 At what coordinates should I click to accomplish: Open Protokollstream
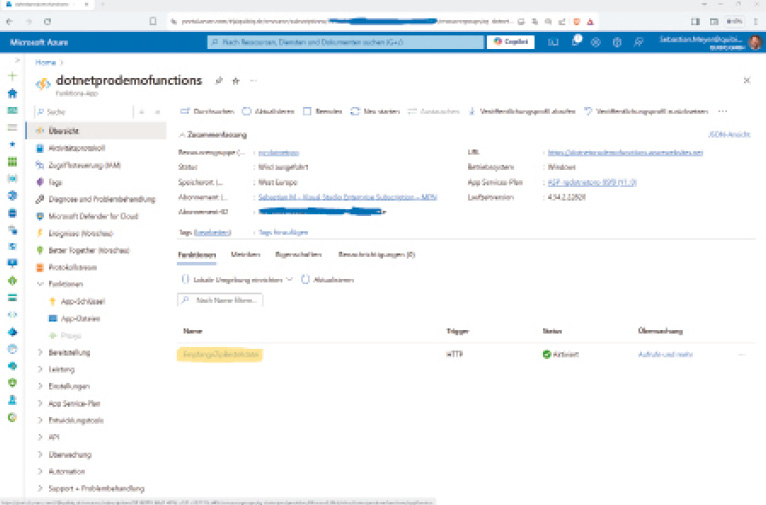[x=73, y=267]
